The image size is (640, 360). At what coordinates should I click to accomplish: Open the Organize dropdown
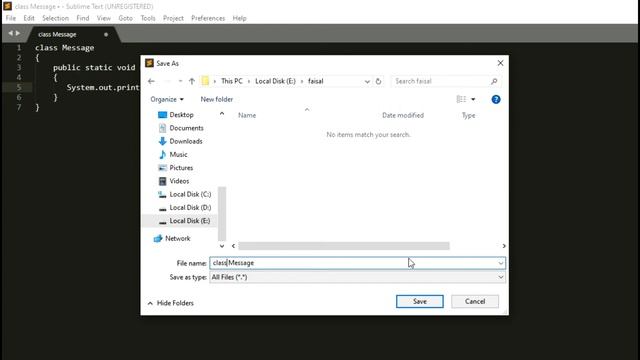click(x=167, y=99)
